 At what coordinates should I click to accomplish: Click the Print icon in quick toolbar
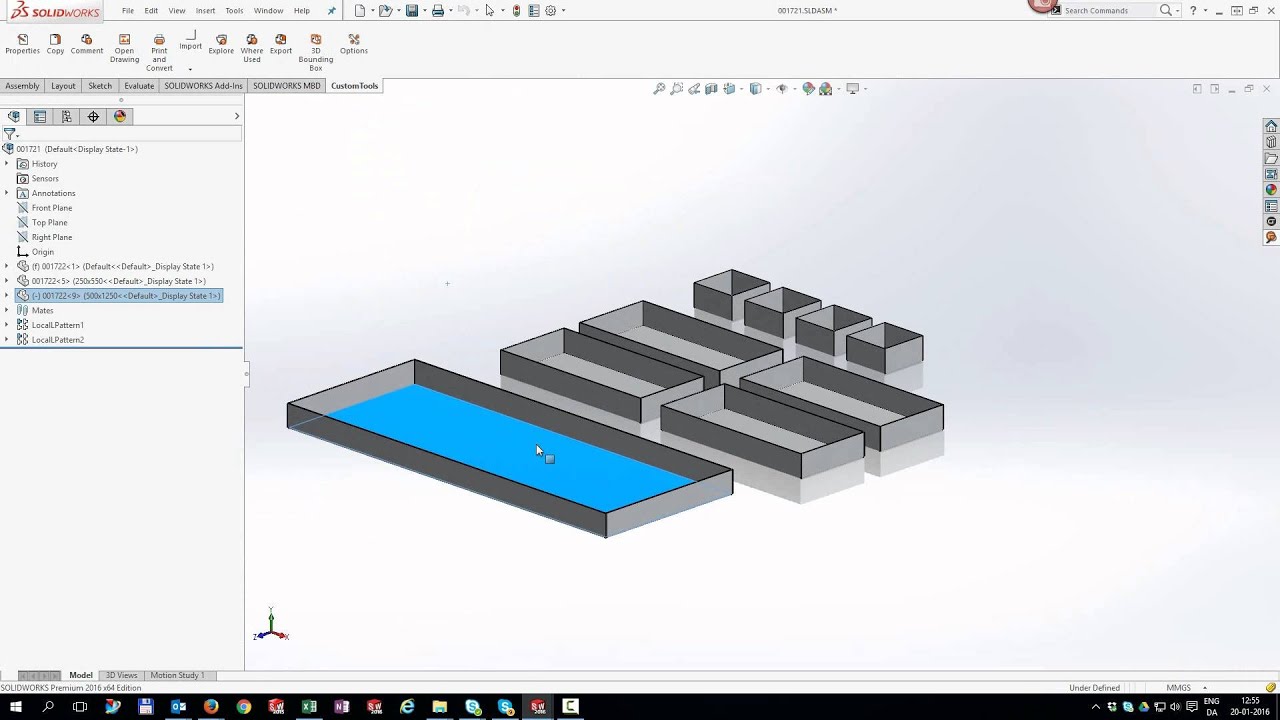coord(437,10)
